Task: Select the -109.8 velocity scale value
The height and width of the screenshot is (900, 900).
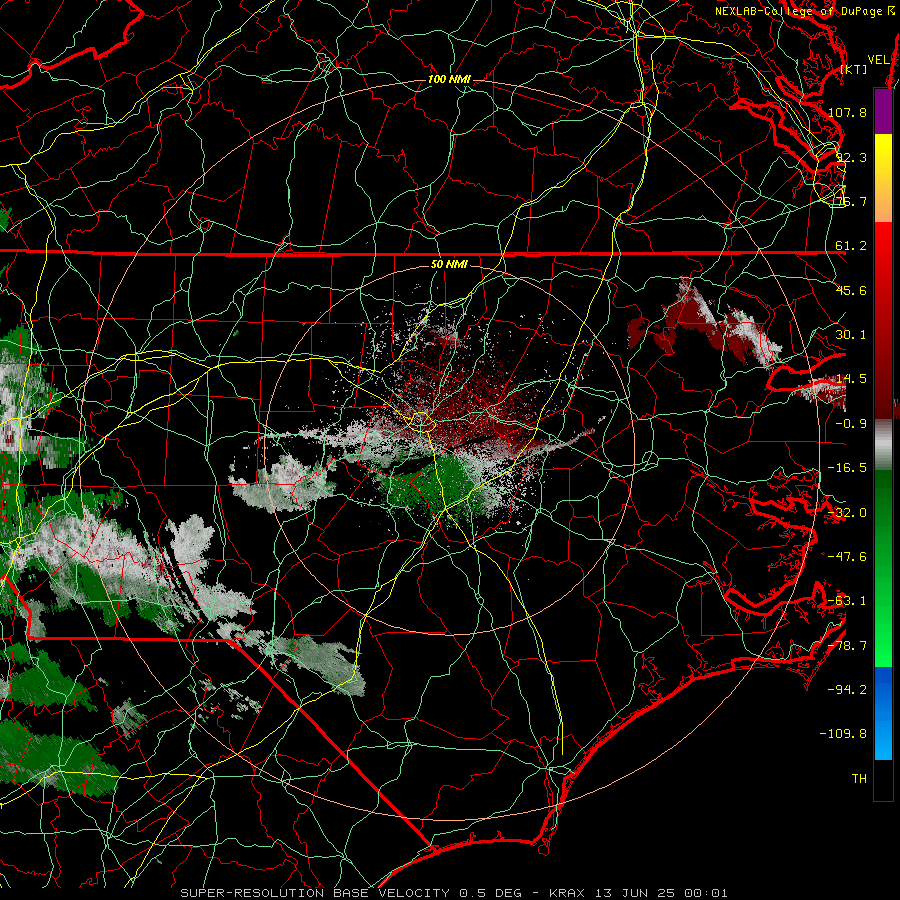Action: pos(843,734)
